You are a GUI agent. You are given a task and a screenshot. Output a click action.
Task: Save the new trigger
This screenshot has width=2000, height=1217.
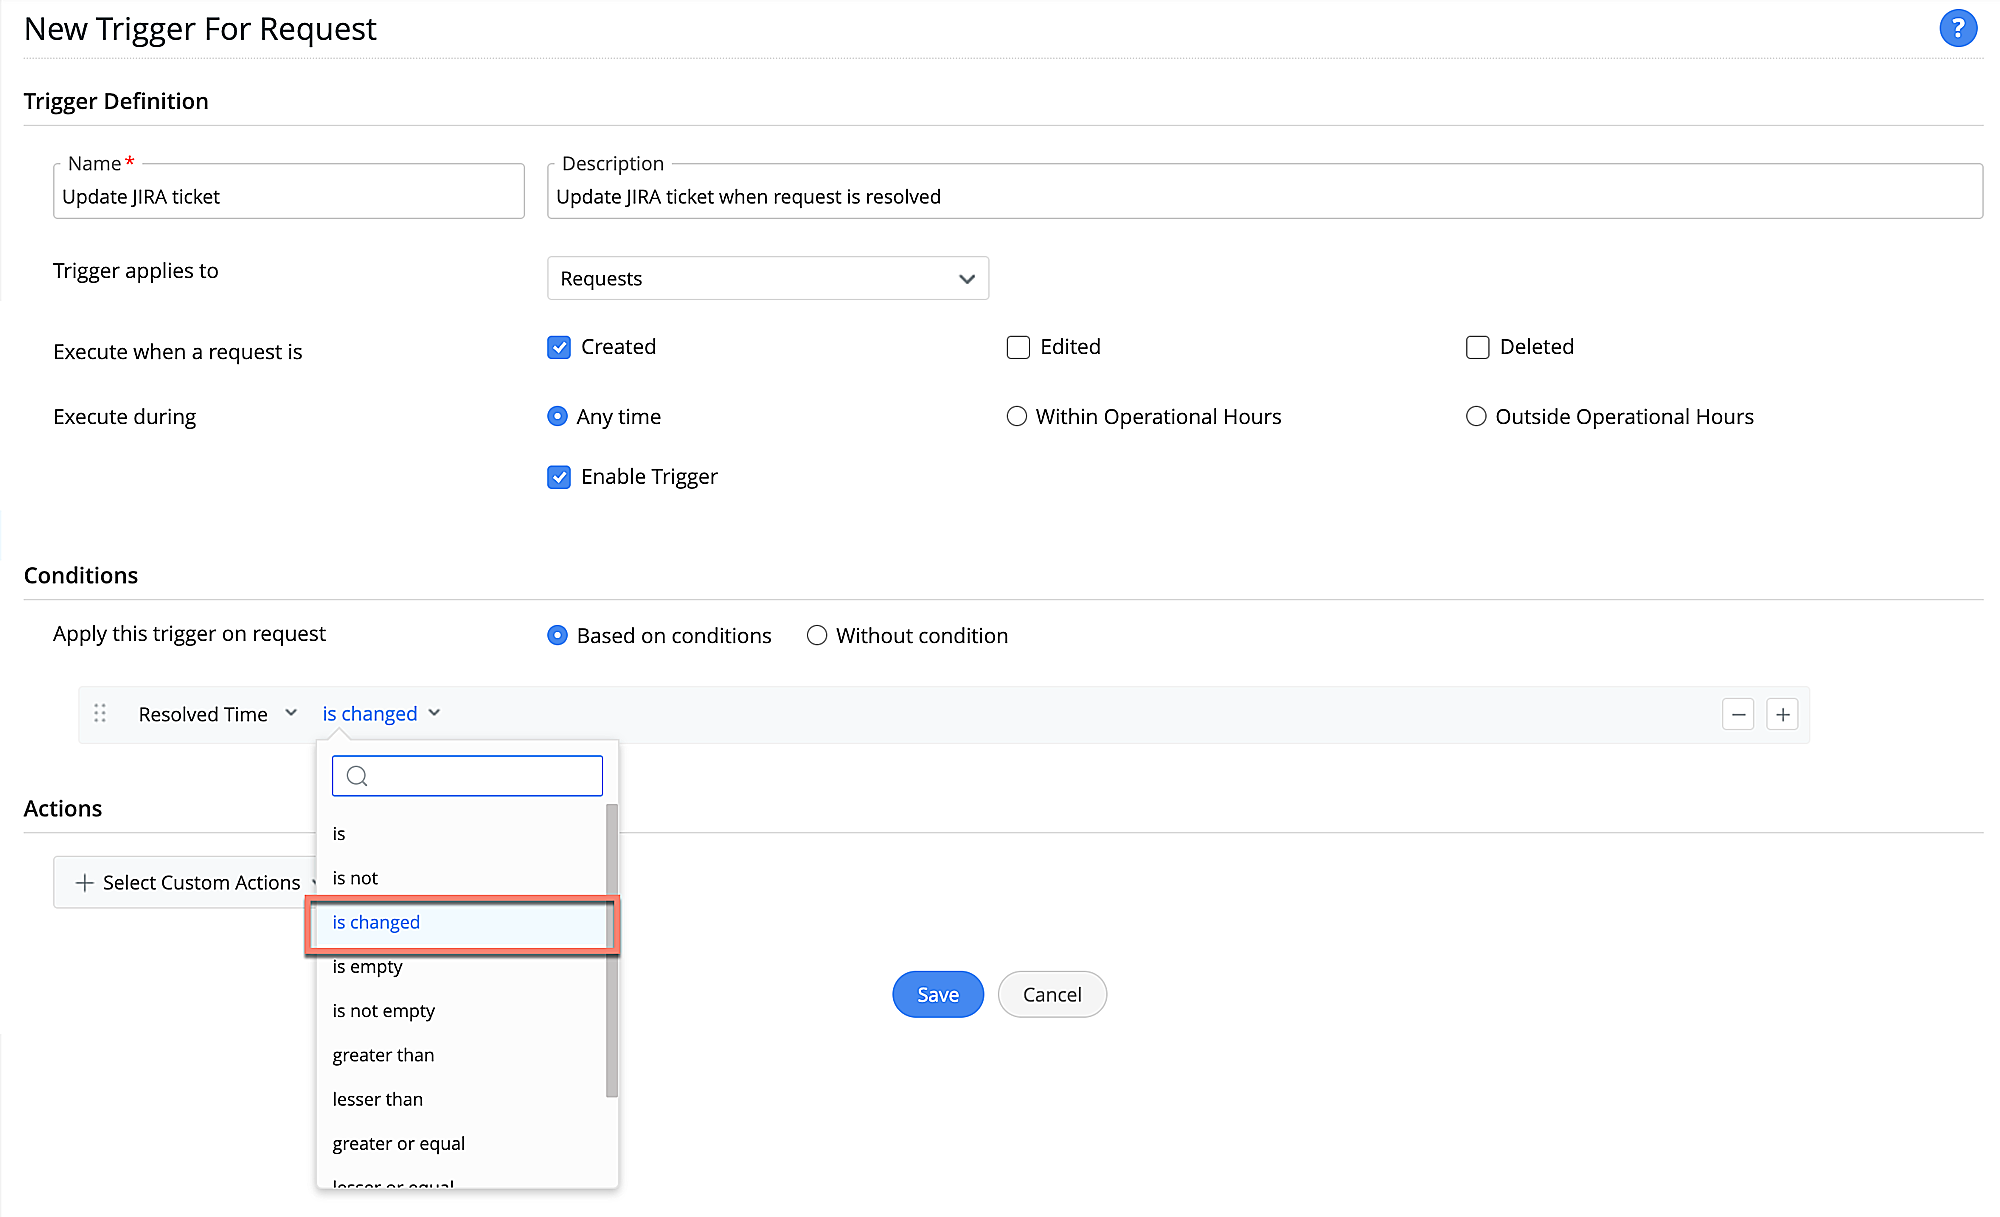(937, 994)
